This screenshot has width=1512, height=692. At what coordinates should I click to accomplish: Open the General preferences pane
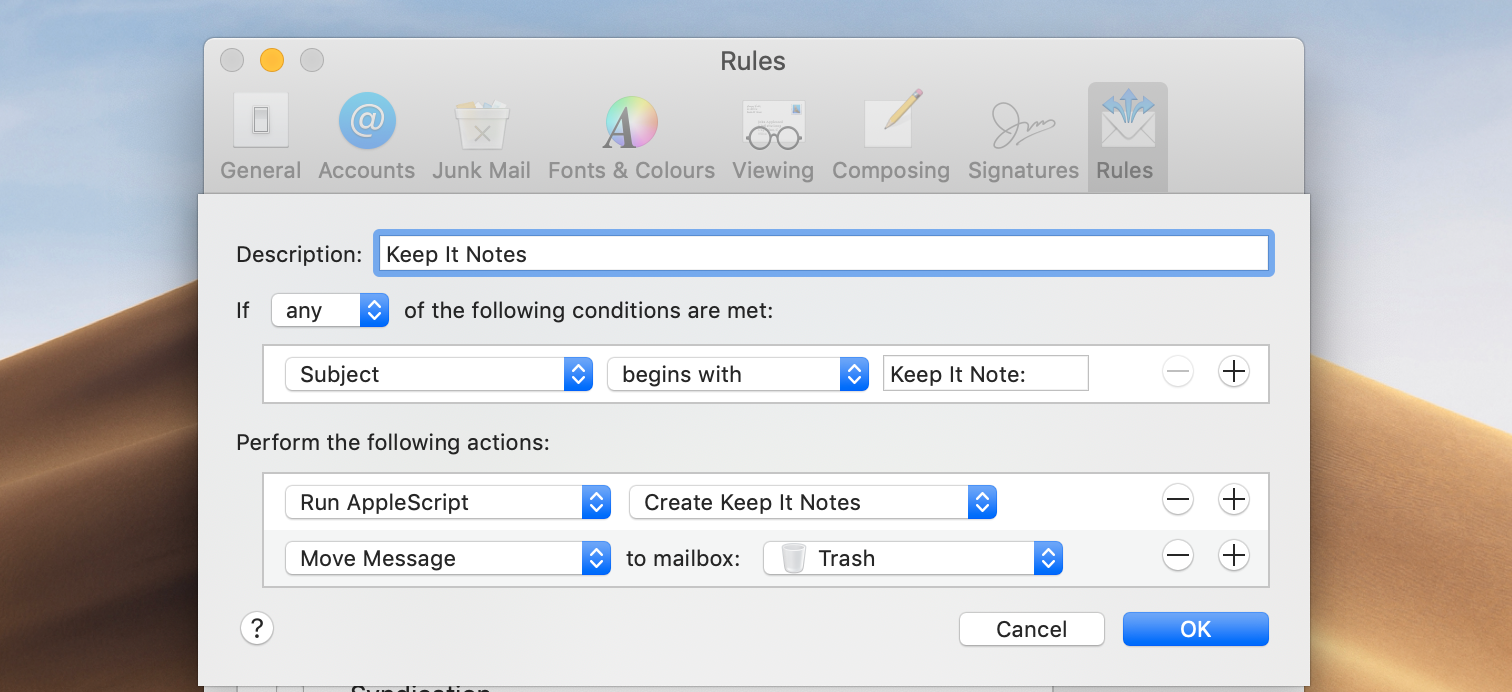coord(260,138)
